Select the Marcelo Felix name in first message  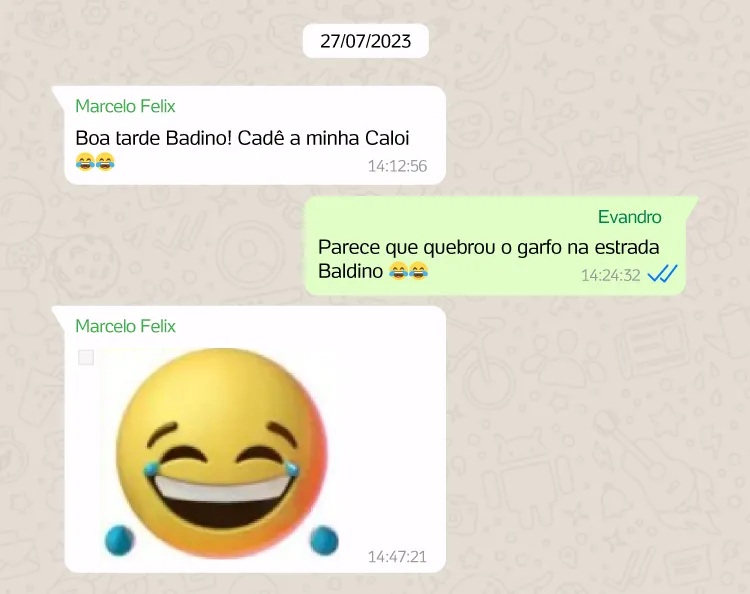(125, 106)
